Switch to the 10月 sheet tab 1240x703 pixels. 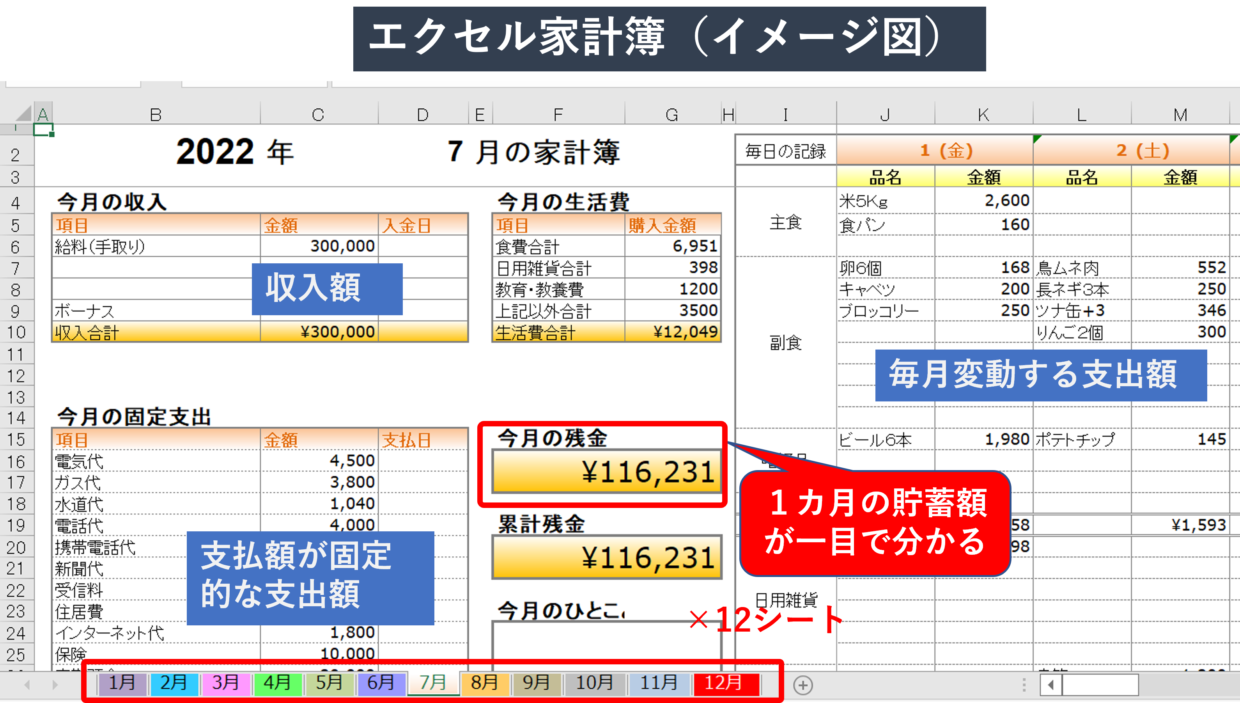[595, 684]
